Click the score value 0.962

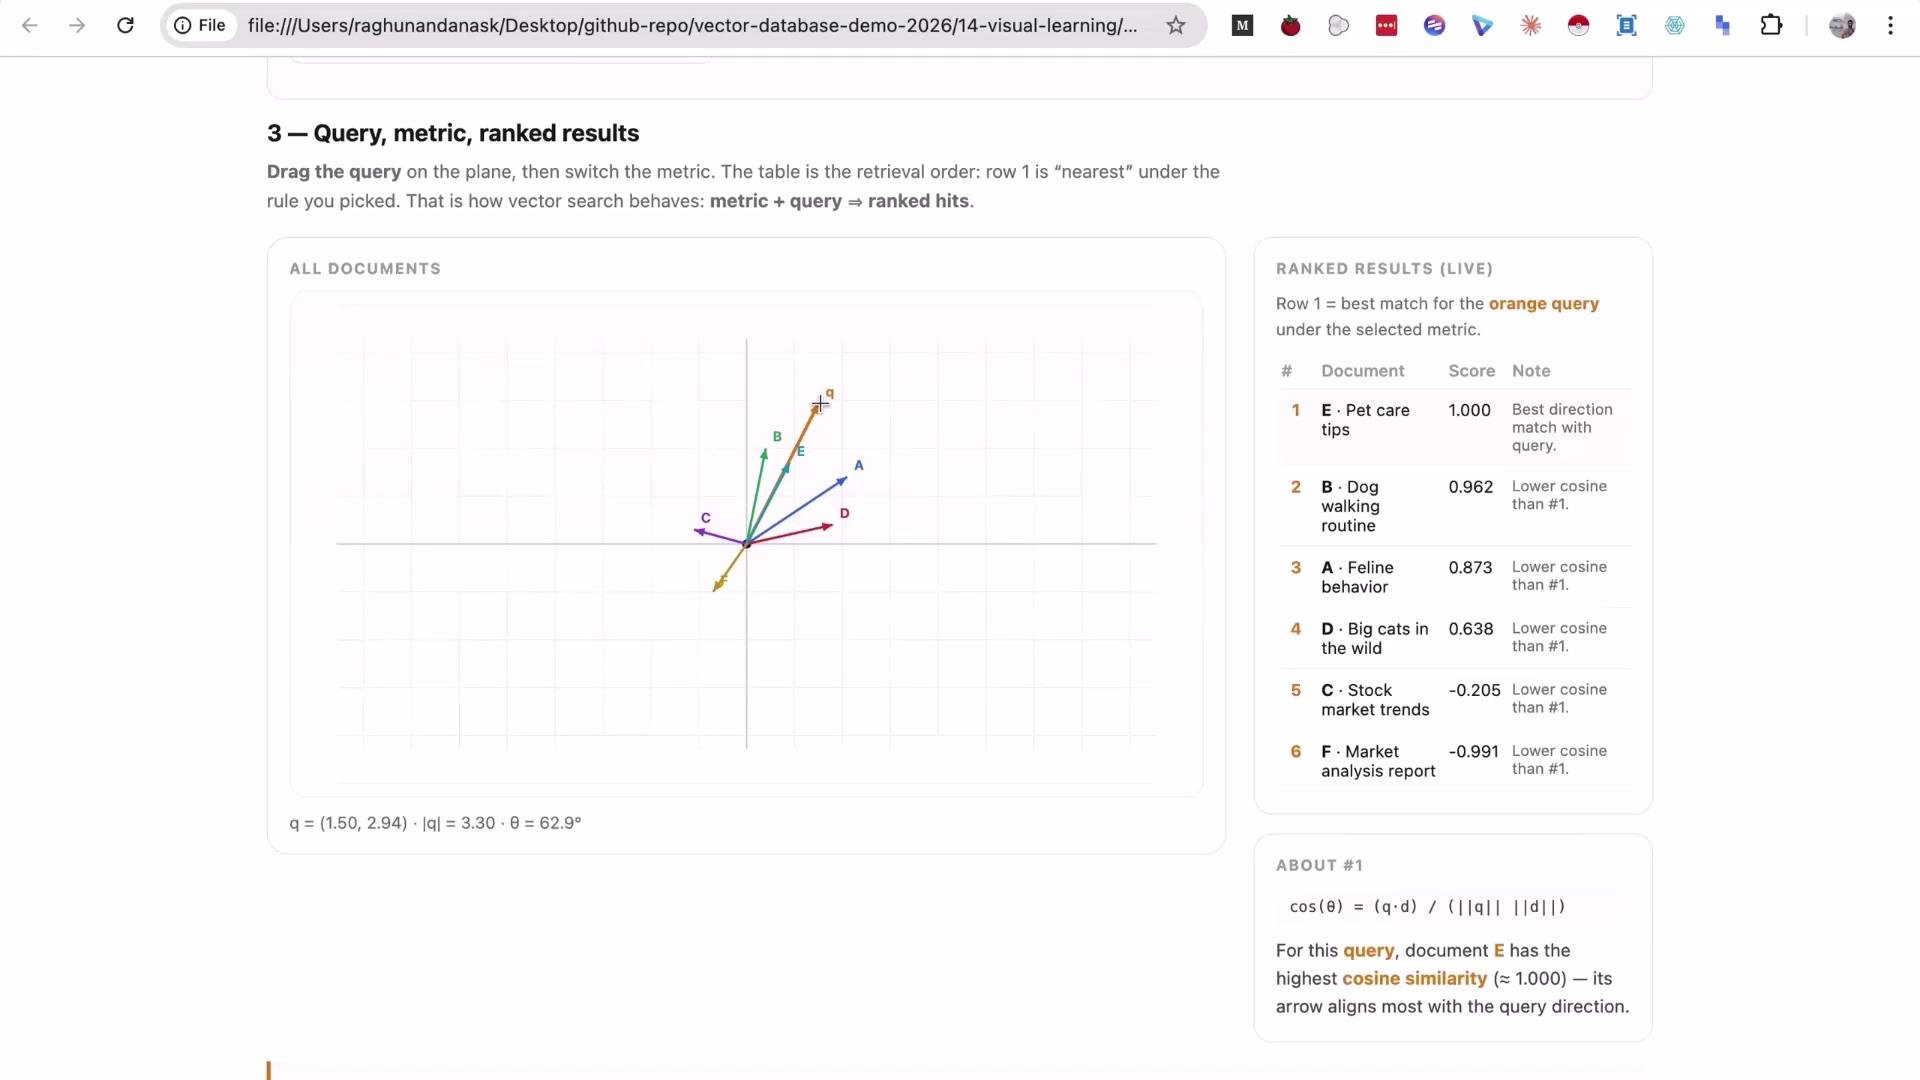(x=1470, y=487)
